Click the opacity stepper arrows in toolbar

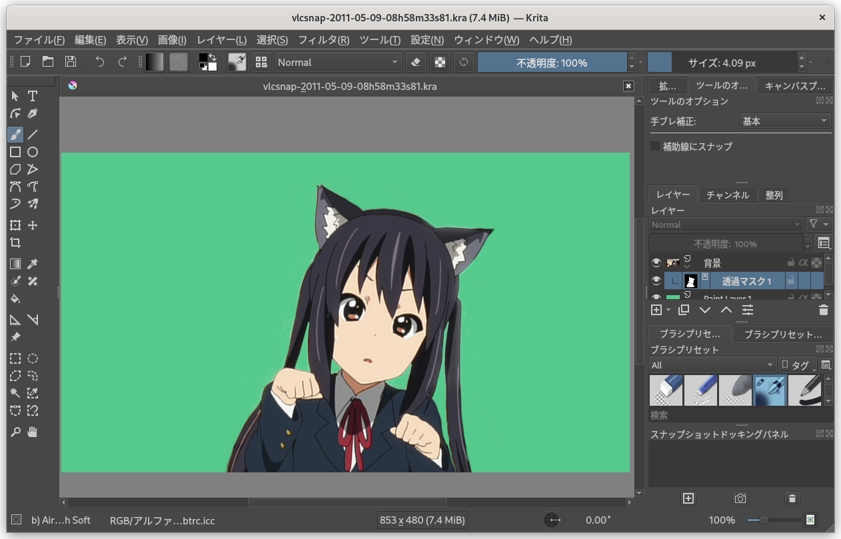point(632,62)
